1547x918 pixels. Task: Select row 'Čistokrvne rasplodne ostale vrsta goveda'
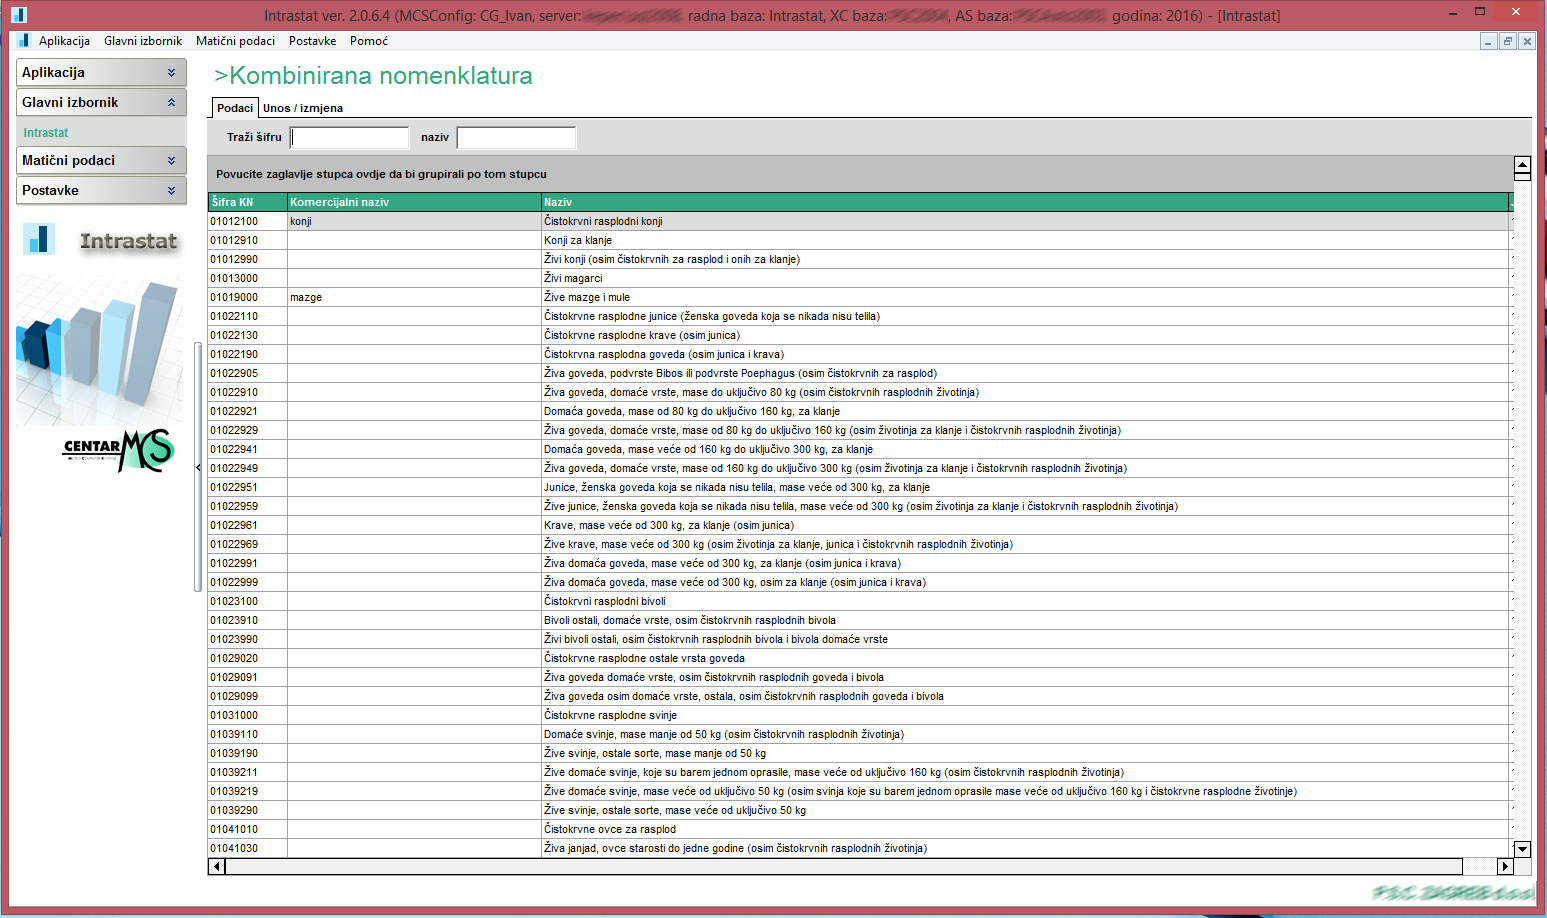[860, 658]
